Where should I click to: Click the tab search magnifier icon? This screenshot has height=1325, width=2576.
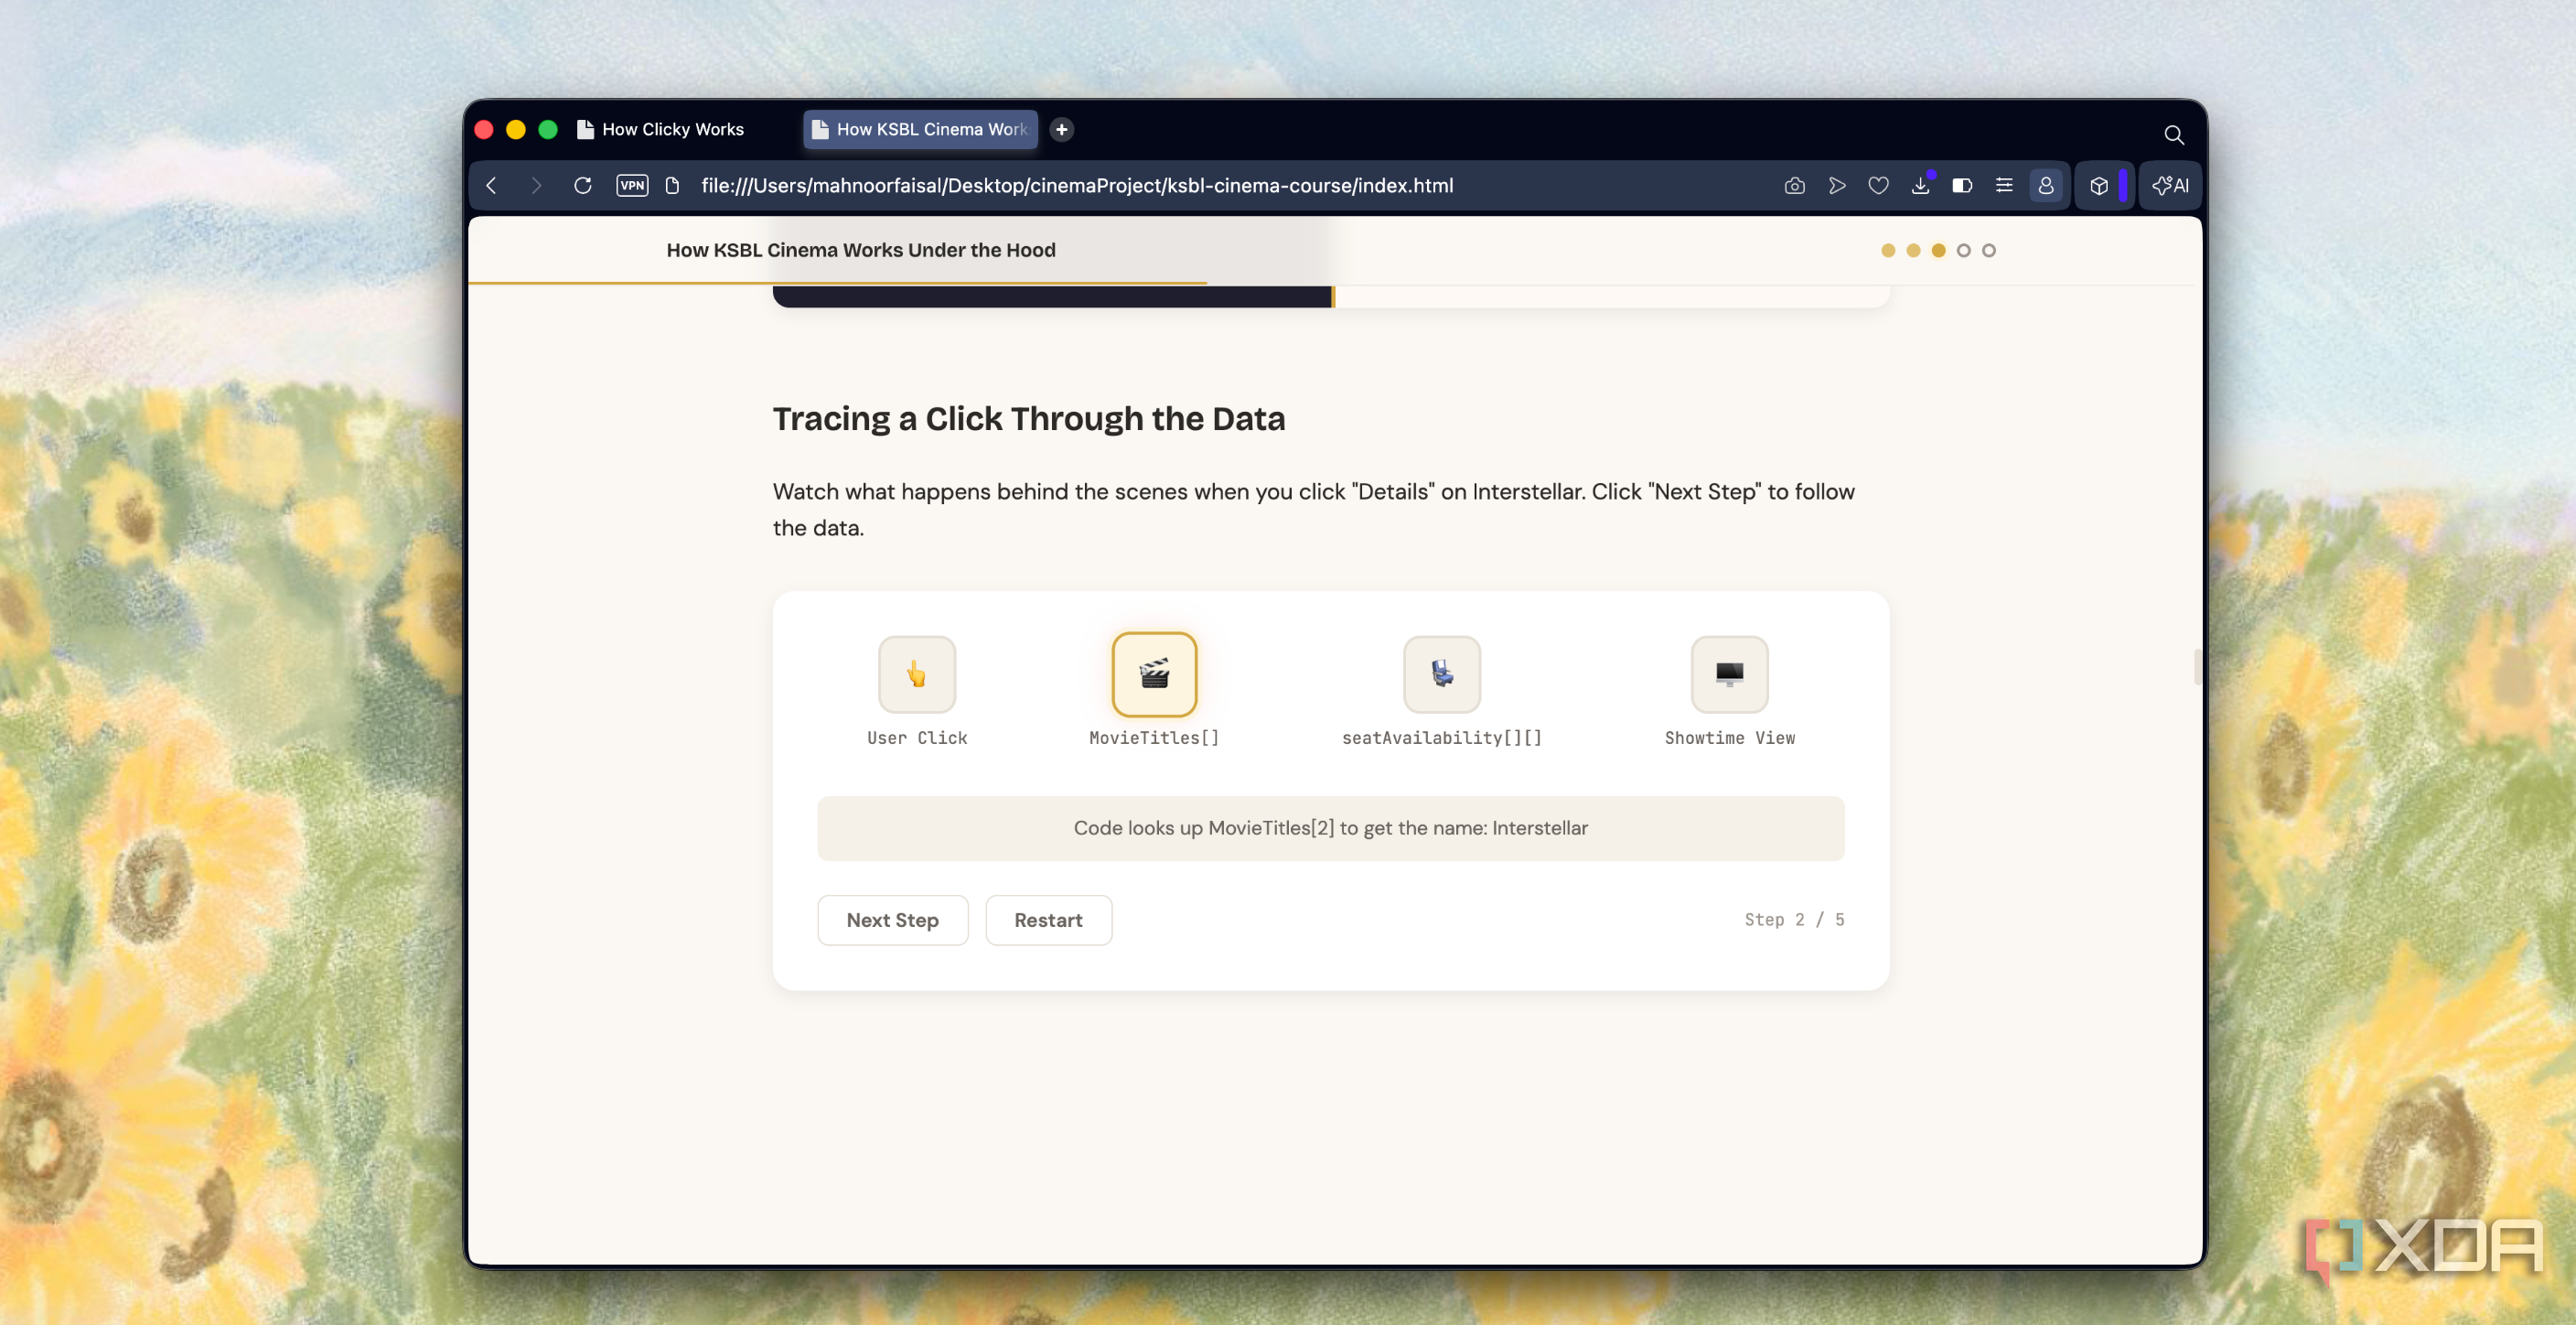(x=2174, y=134)
